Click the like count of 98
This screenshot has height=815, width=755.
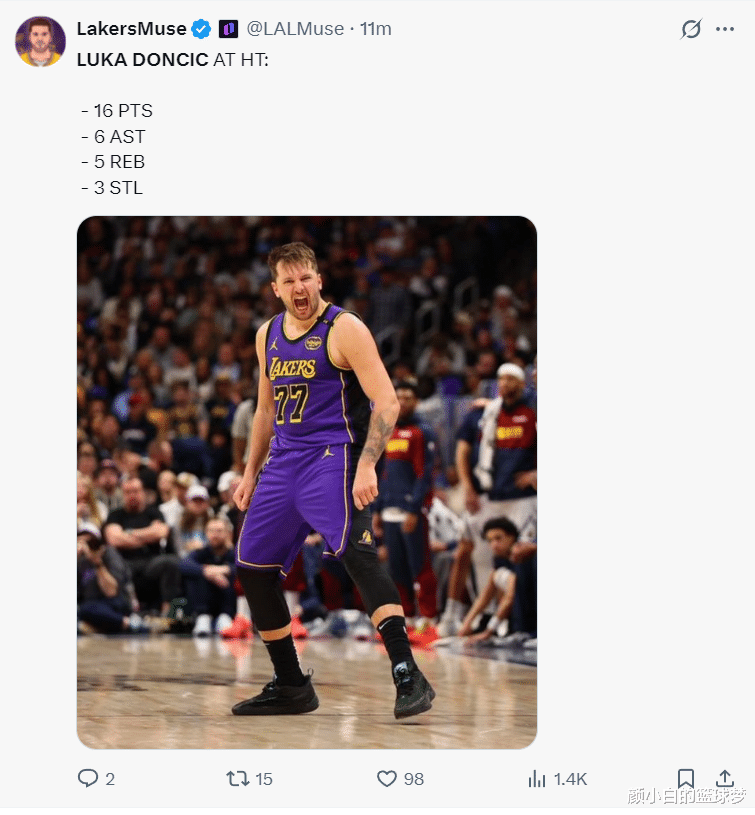click(x=414, y=779)
